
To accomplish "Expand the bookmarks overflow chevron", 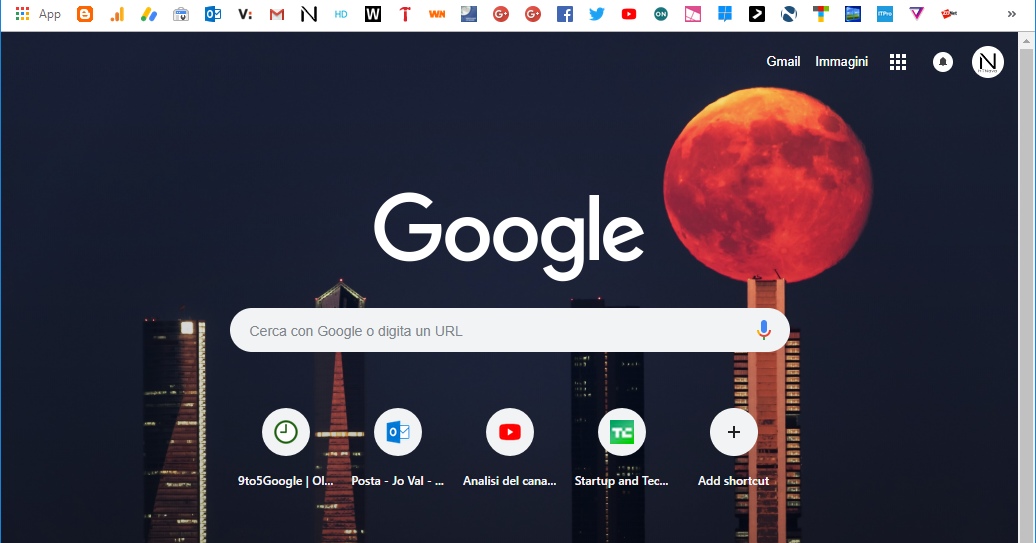I will 1012,14.
